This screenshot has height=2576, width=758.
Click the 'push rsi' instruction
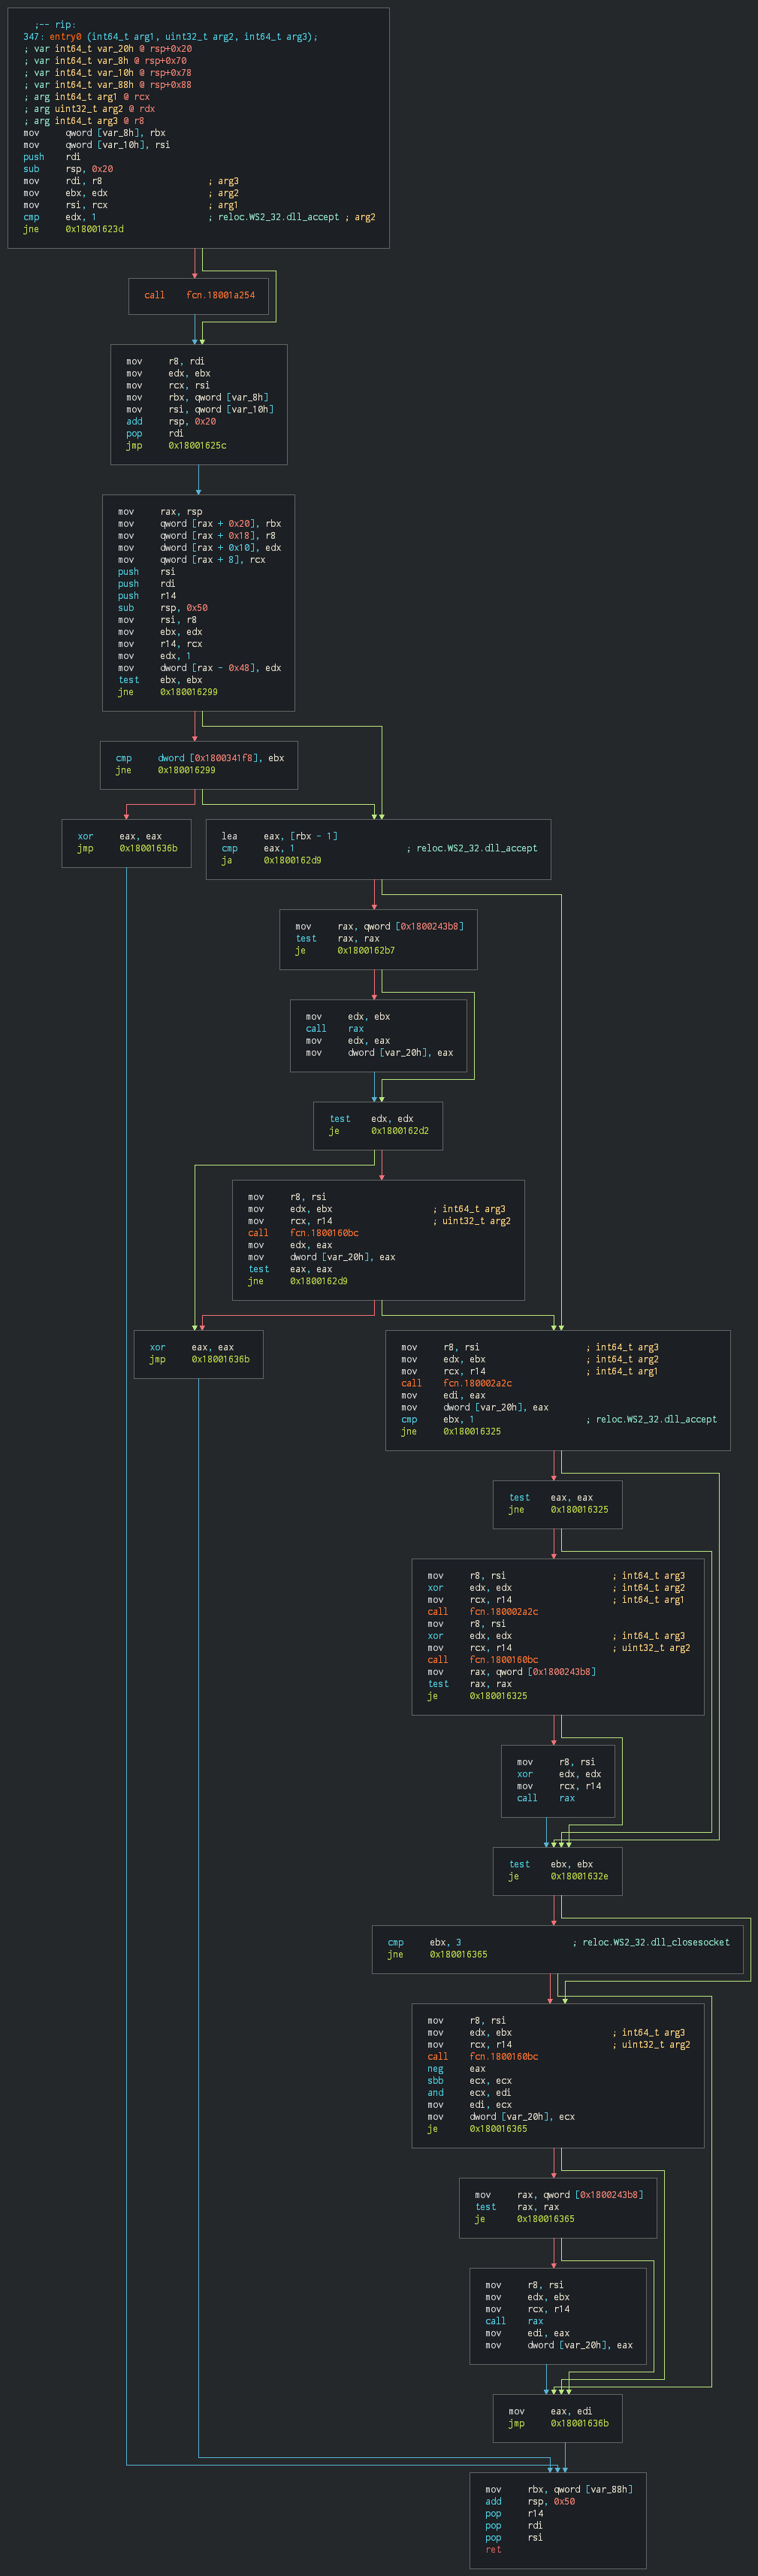pos(147,571)
